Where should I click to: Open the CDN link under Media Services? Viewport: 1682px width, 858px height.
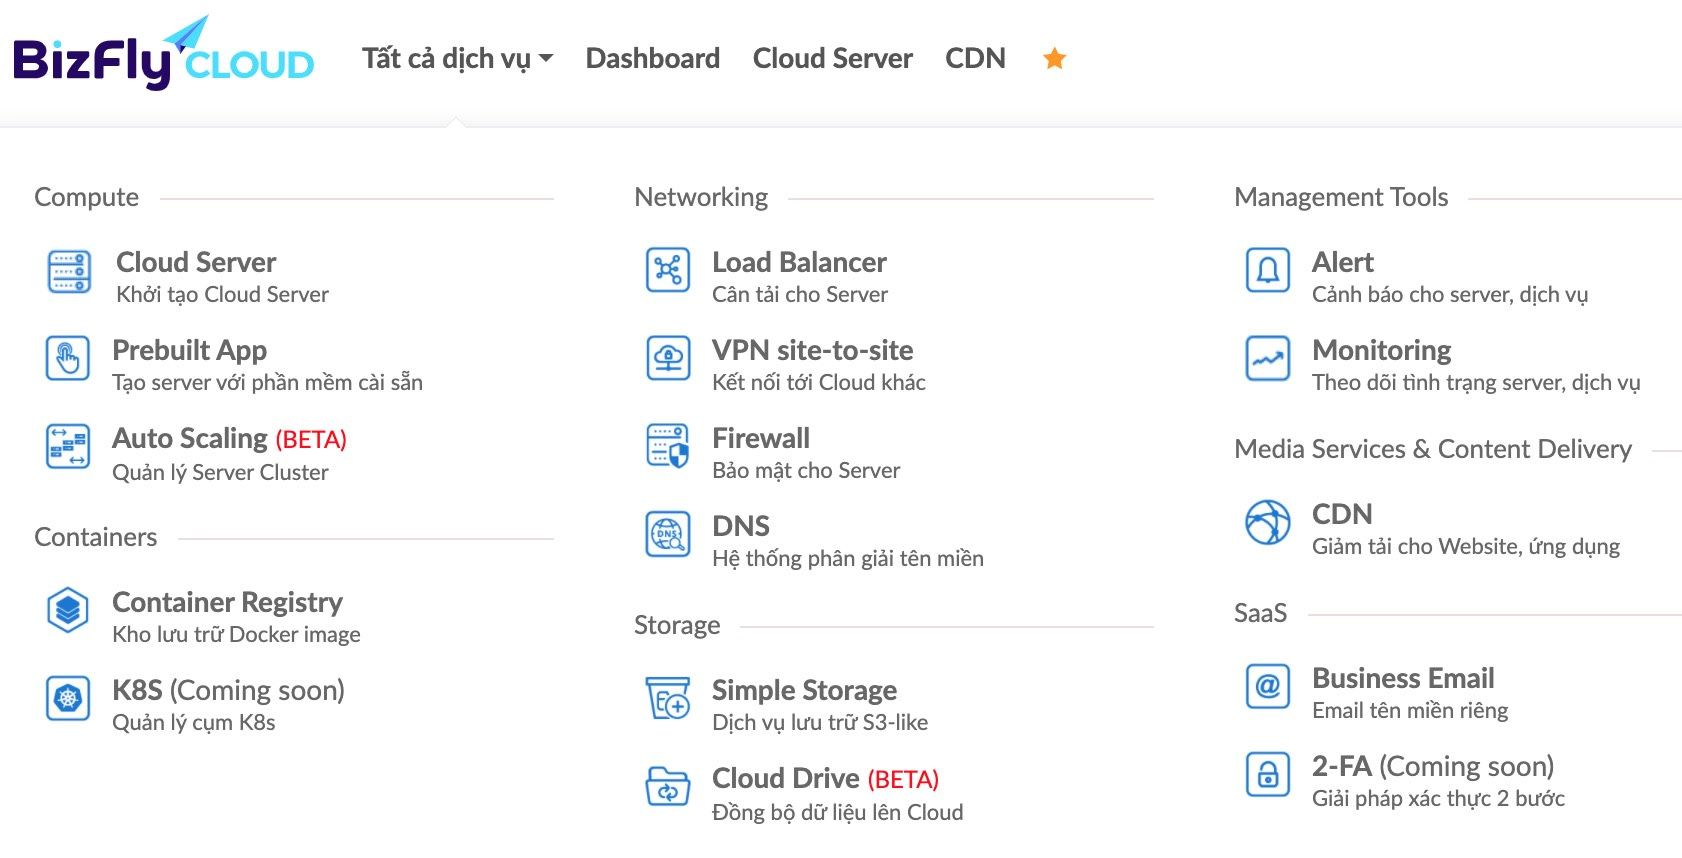click(1342, 514)
